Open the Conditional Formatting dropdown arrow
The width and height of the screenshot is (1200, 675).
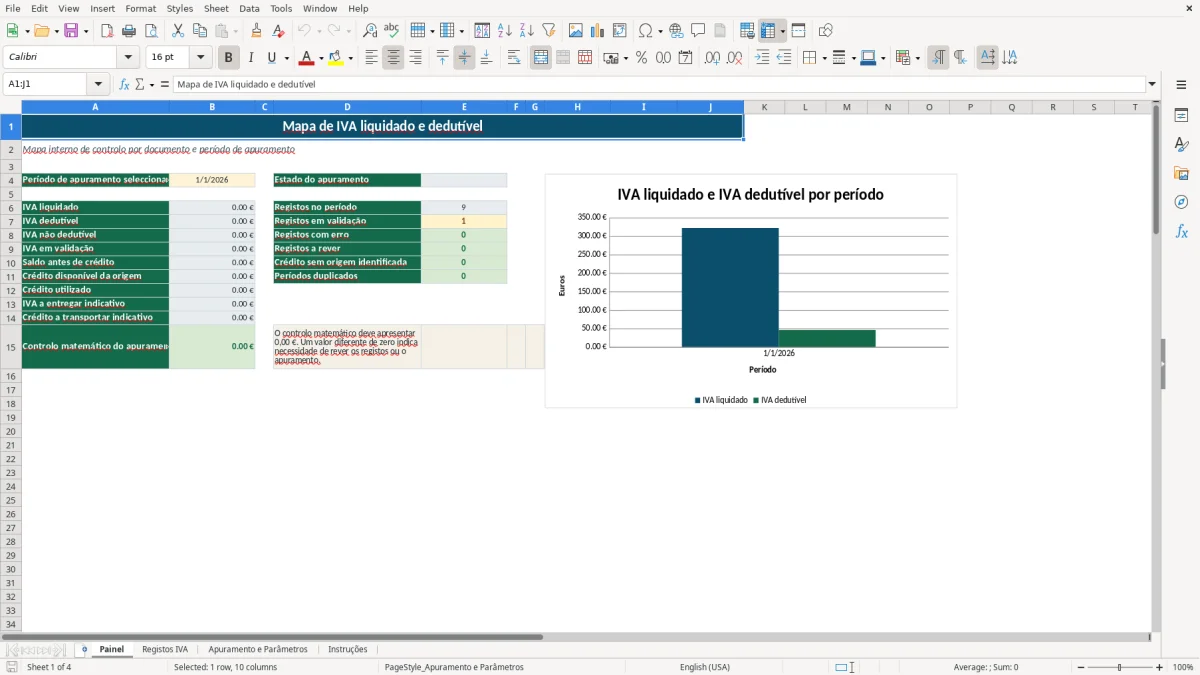pos(917,58)
